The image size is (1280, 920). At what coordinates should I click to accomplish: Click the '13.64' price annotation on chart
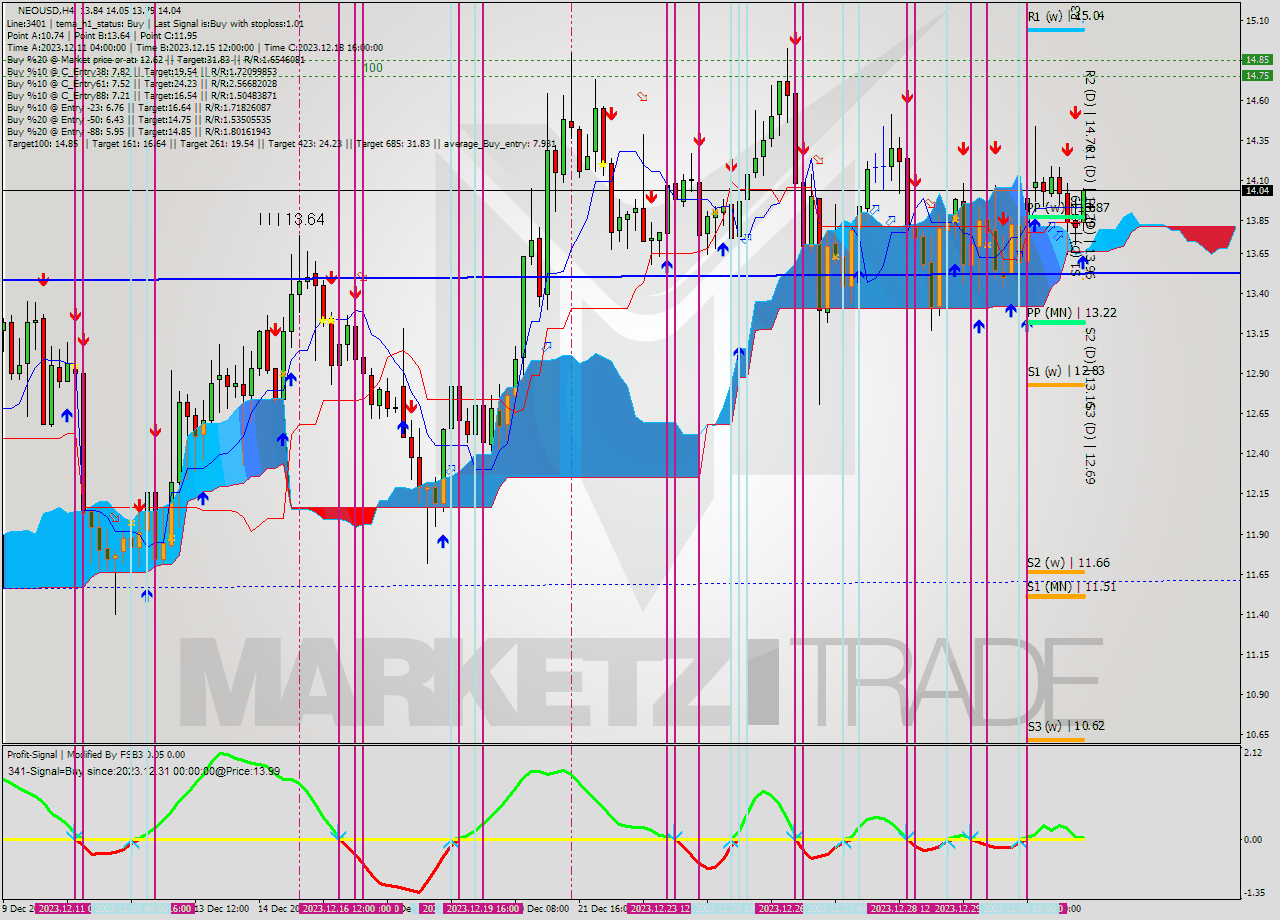[304, 219]
